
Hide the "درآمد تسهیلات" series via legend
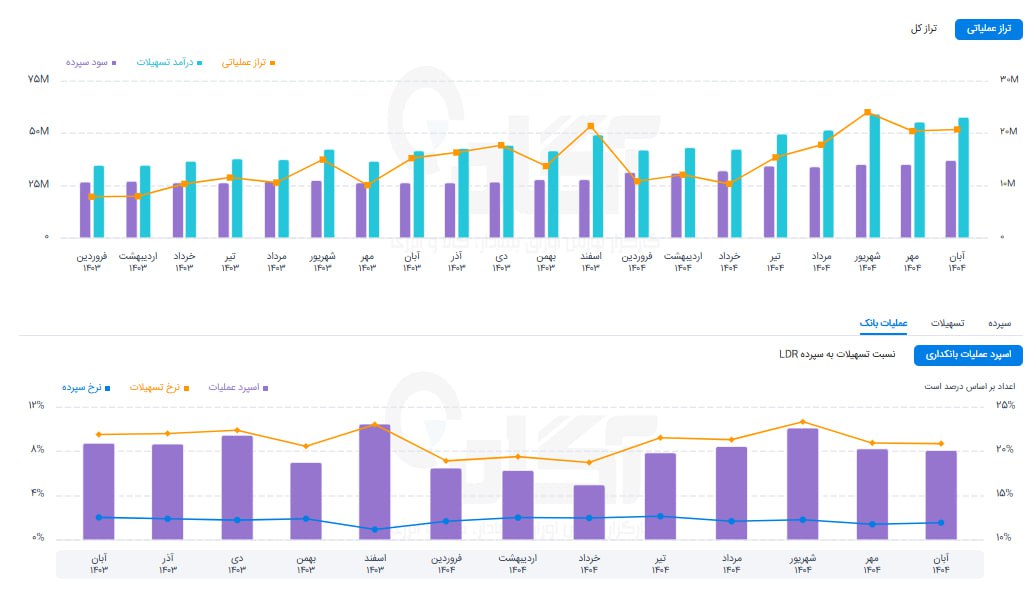(x=168, y=62)
